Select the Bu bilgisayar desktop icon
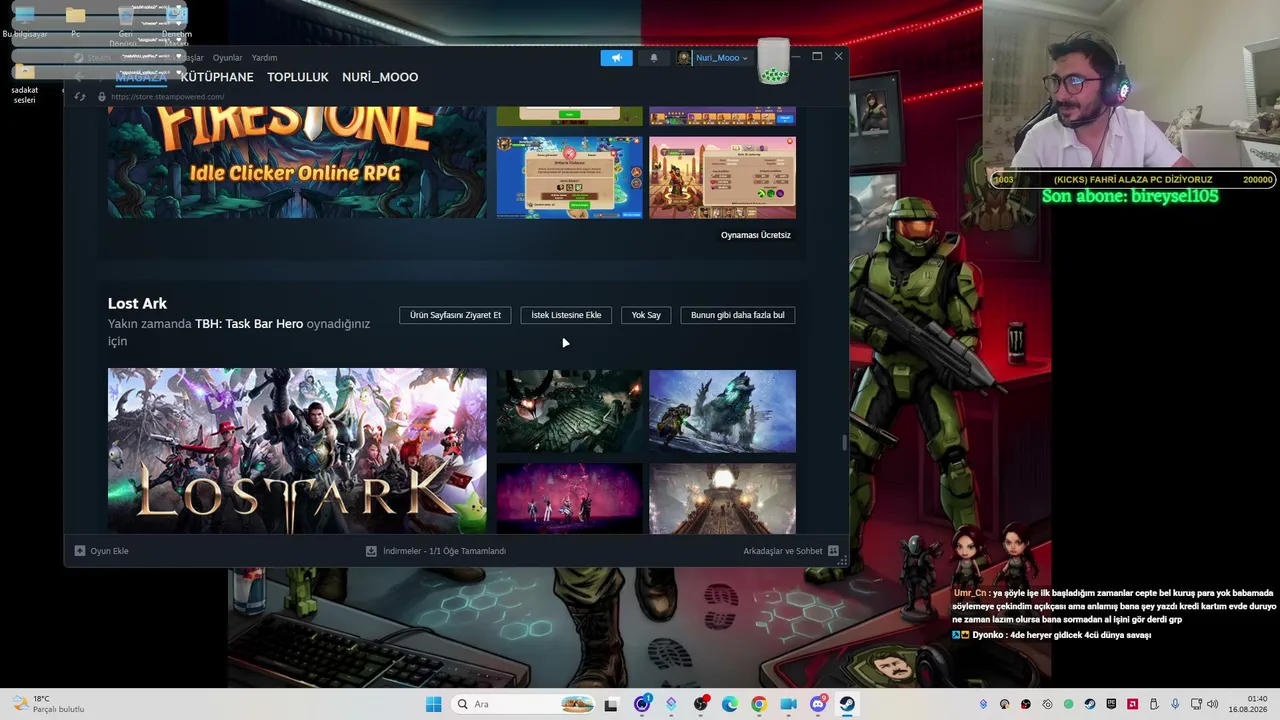This screenshot has width=1280, height=720. (x=25, y=22)
